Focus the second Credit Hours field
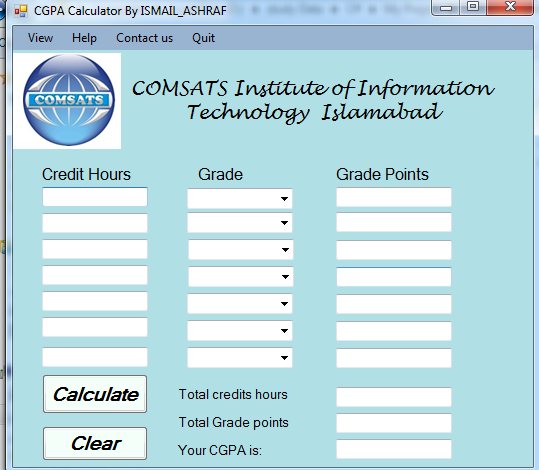Image resolution: width=539 pixels, height=470 pixels. click(x=95, y=223)
